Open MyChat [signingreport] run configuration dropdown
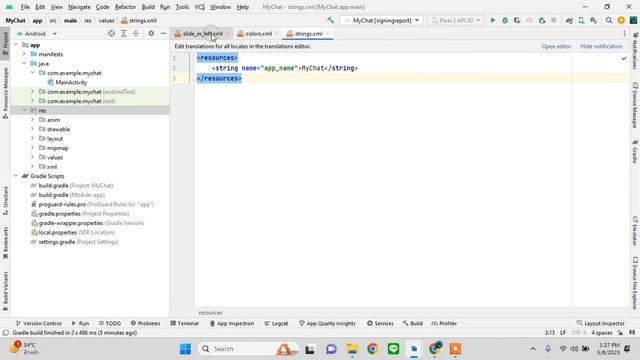 [x=382, y=20]
